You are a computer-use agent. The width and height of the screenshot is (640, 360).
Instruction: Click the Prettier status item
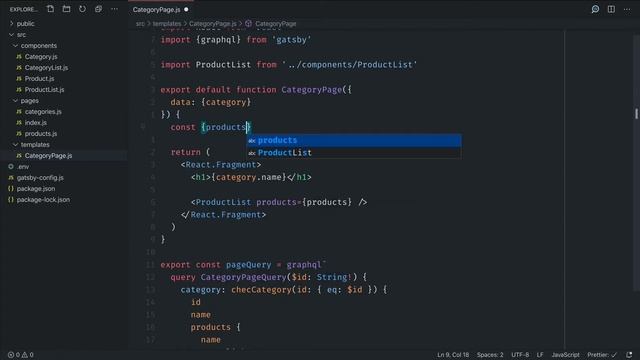(x=602, y=355)
